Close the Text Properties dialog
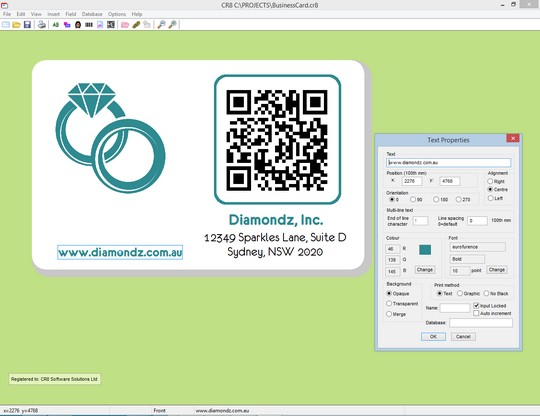Image resolution: width=540 pixels, height=416 pixels. pyautogui.click(x=513, y=138)
